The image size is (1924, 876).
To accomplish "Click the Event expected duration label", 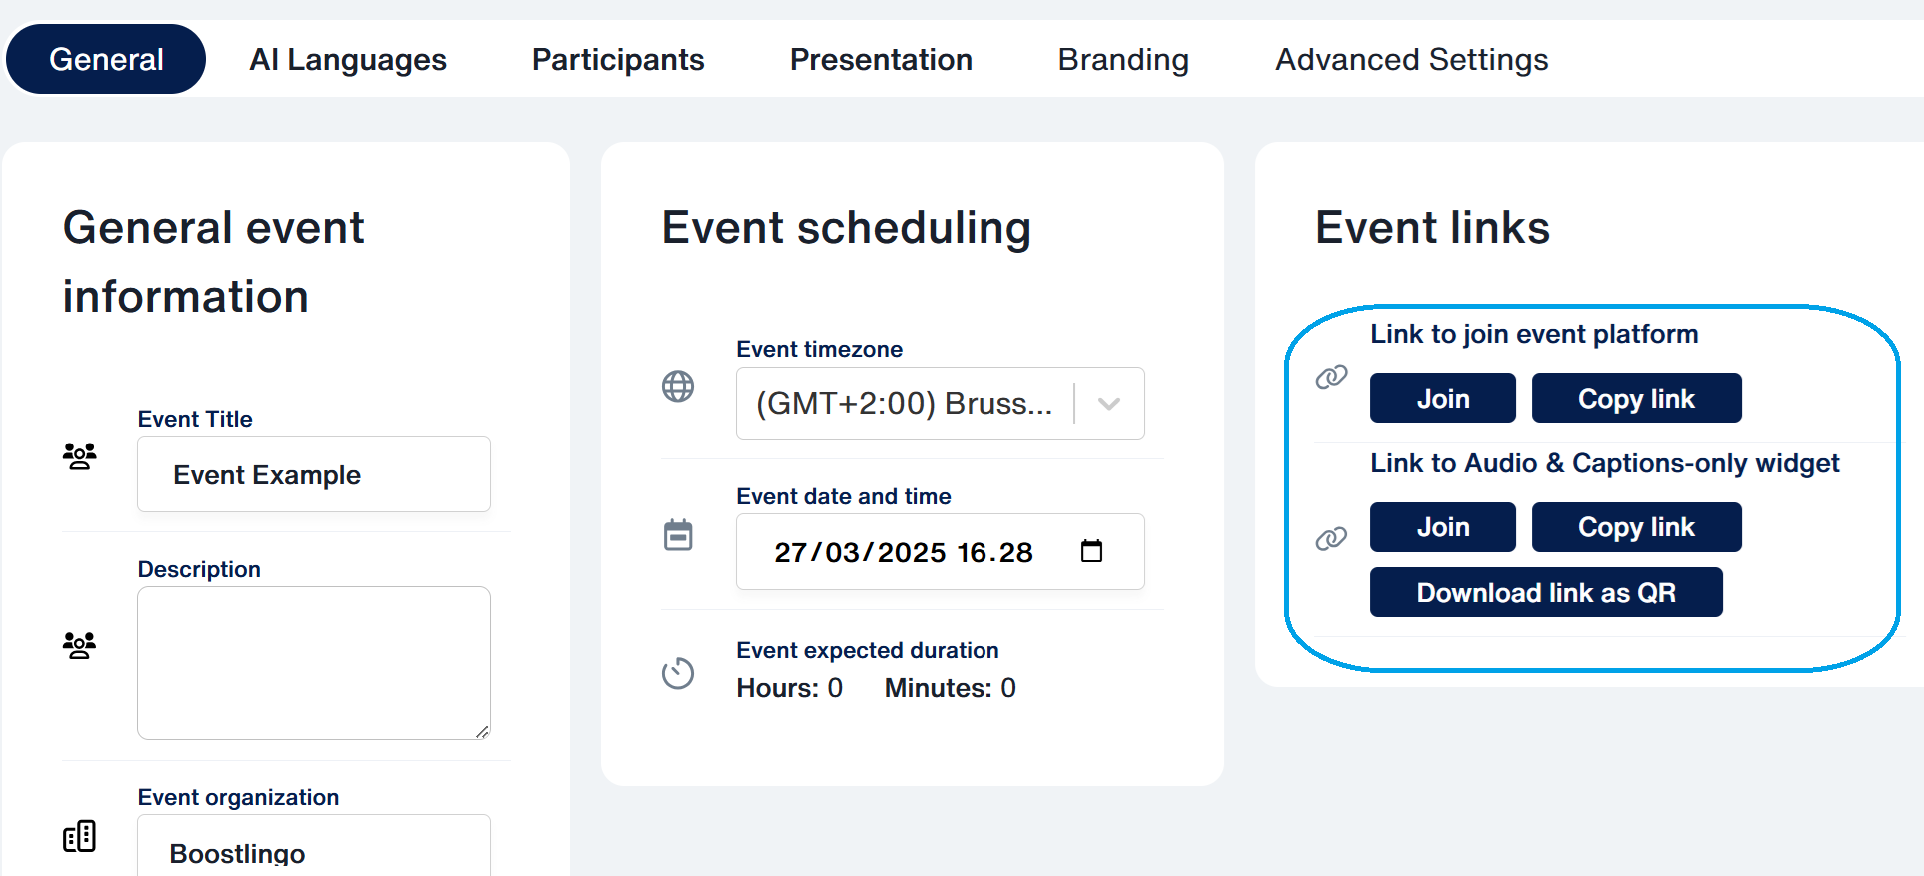I will pos(867,650).
